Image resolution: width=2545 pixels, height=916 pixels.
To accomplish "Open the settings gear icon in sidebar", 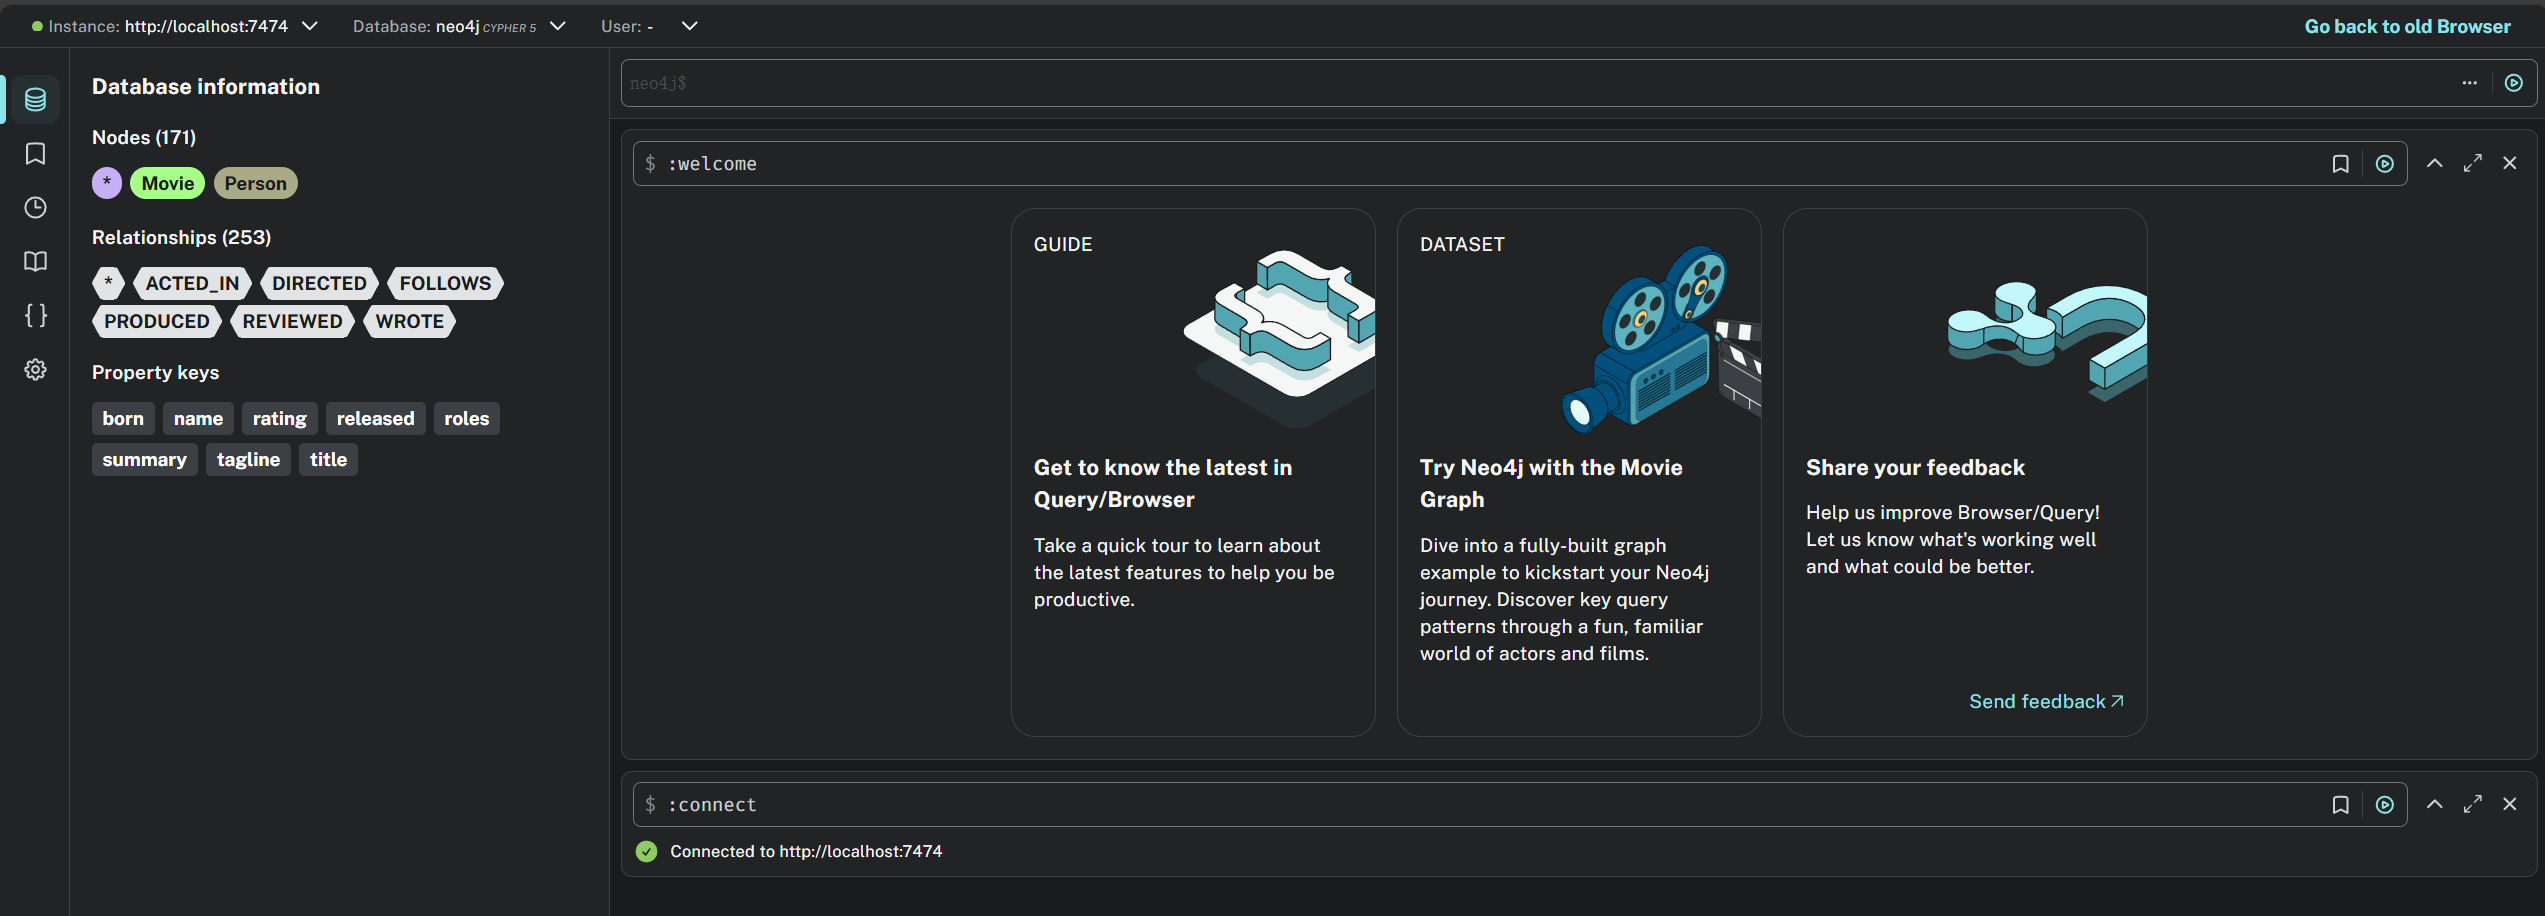I will (x=35, y=369).
